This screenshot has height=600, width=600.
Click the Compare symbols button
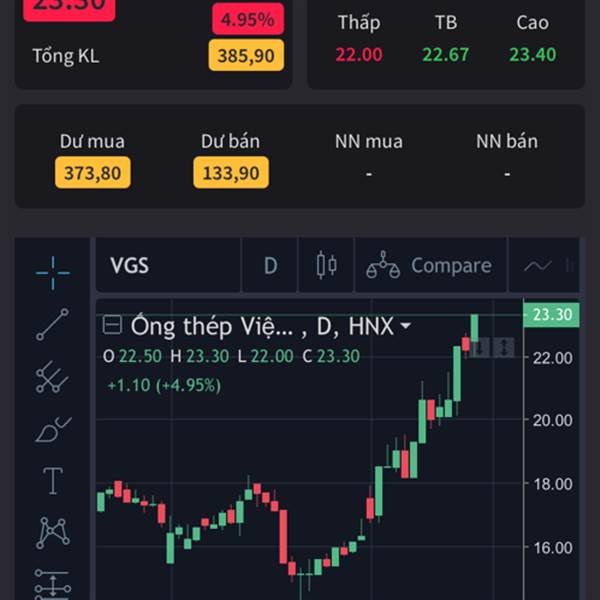[x=430, y=265]
